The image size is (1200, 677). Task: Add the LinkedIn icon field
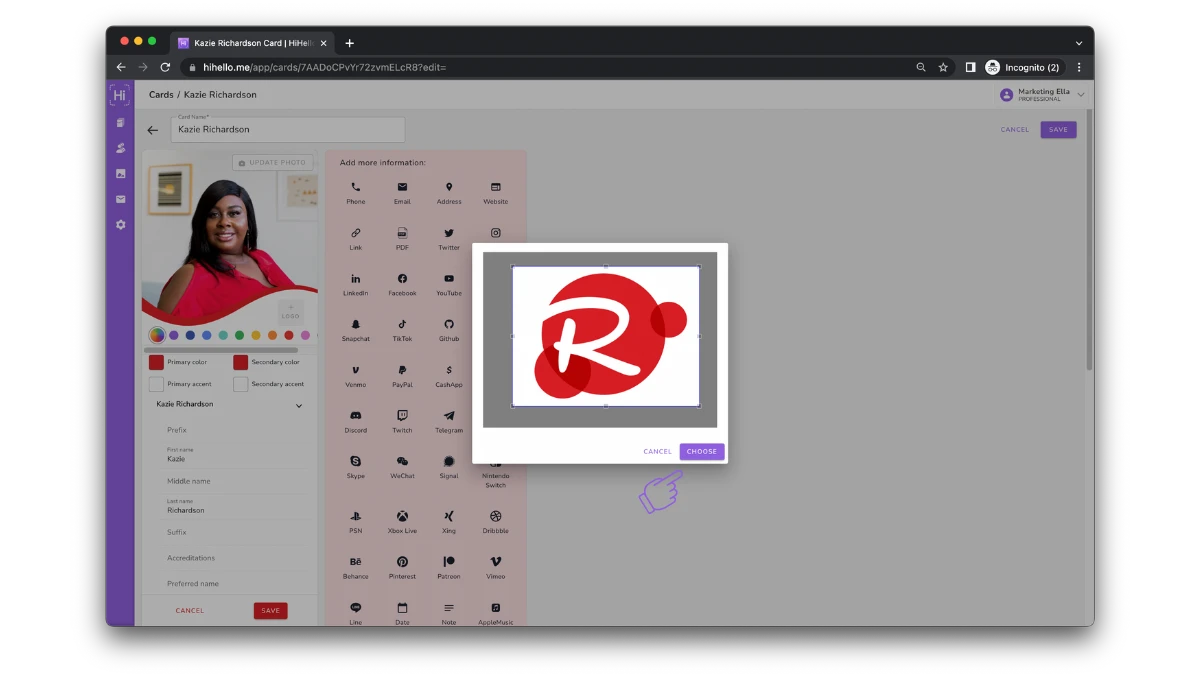click(356, 284)
